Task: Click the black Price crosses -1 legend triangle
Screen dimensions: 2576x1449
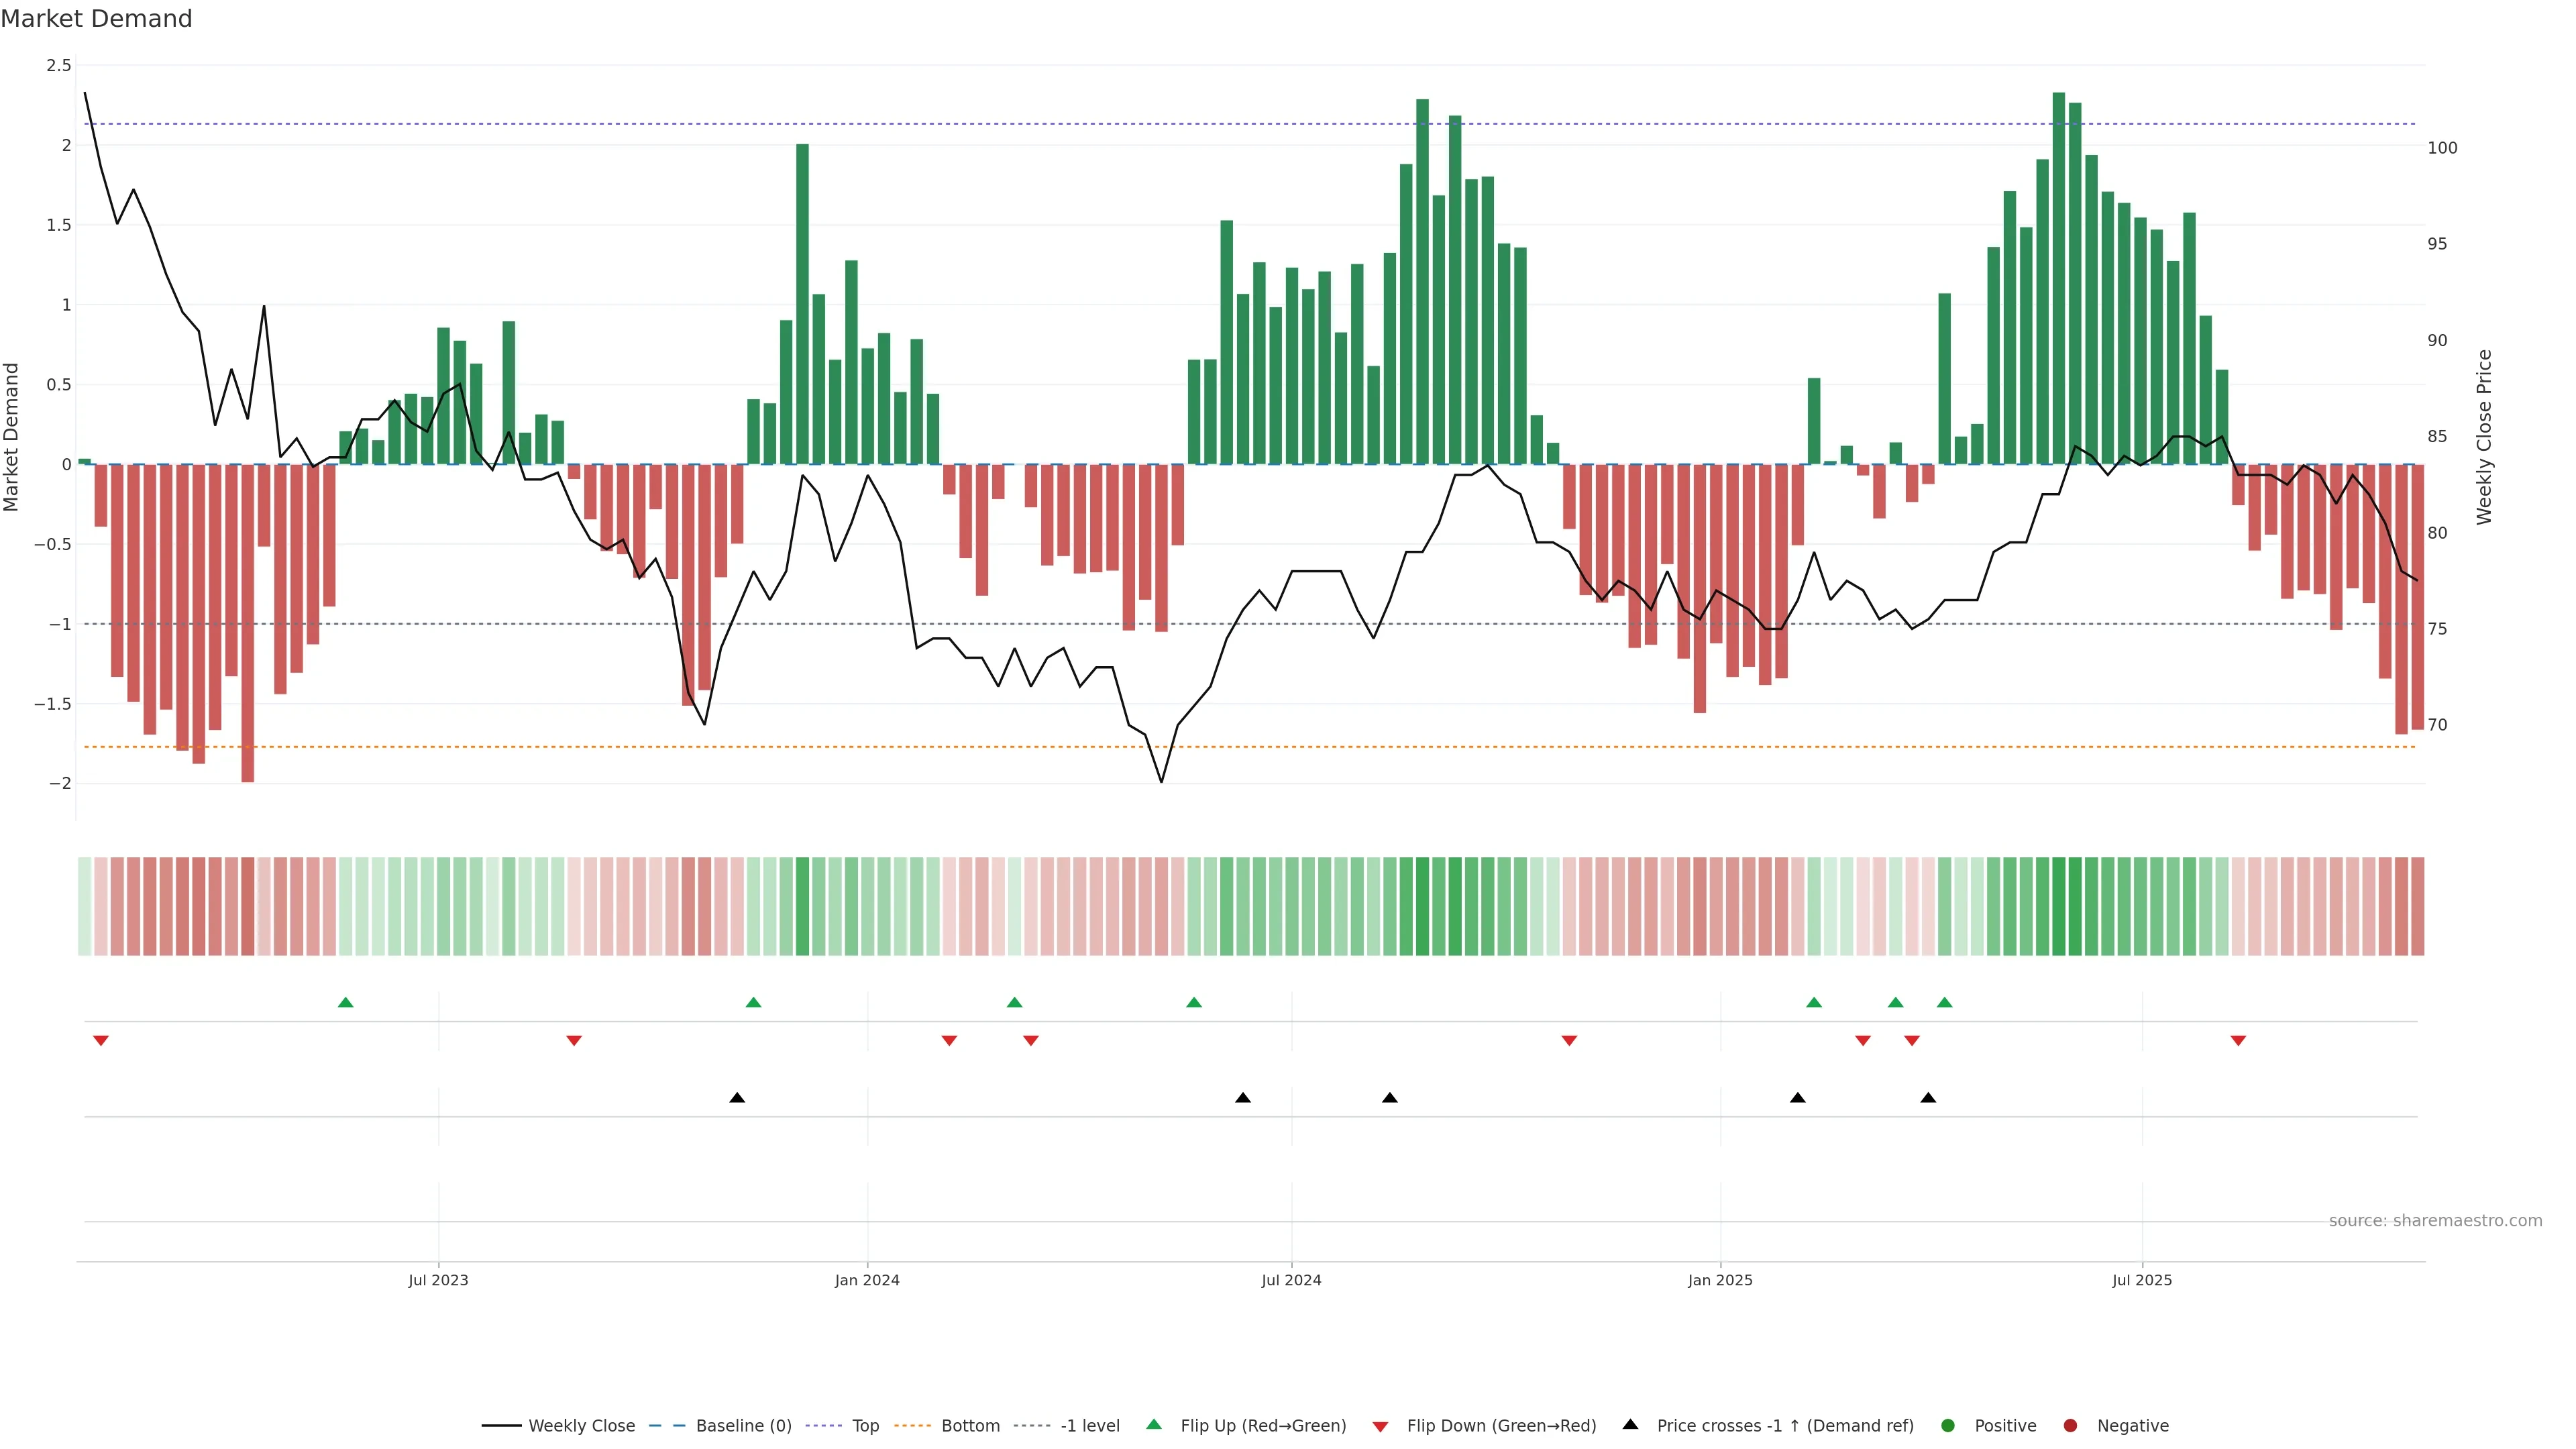Action: [x=1630, y=1425]
